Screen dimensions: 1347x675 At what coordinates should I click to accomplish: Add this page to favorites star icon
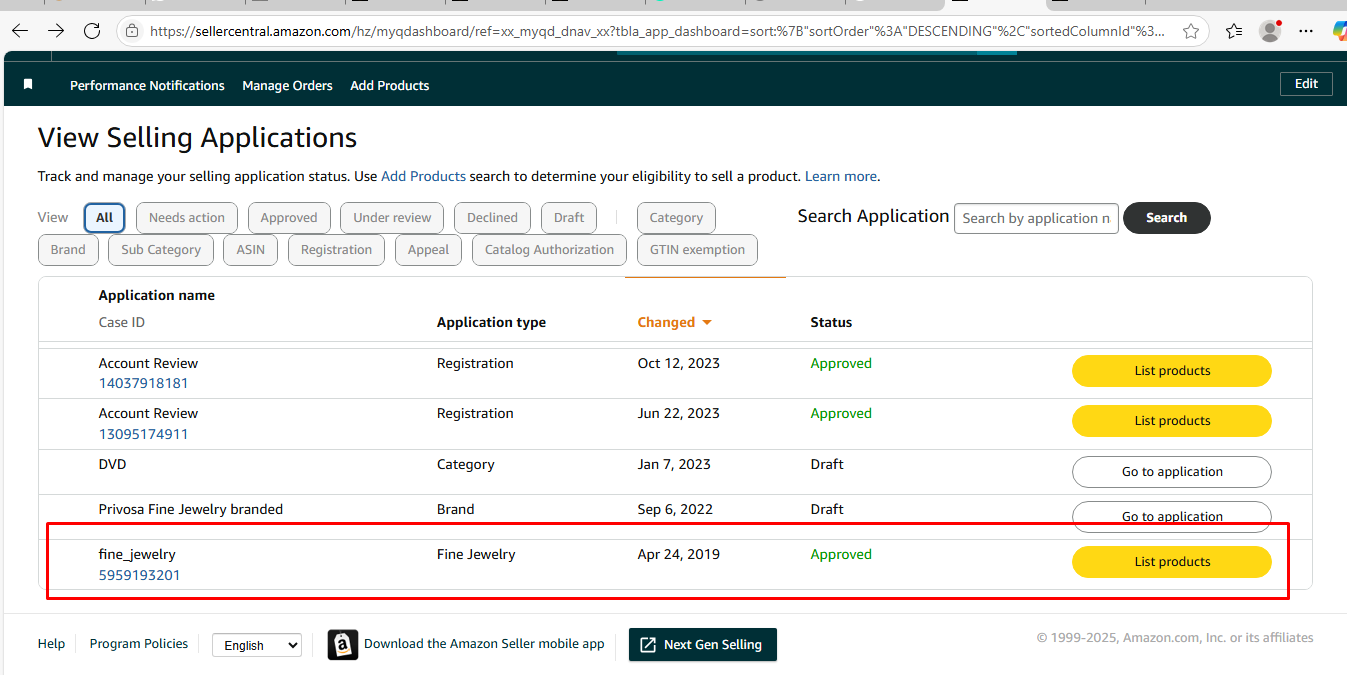tap(1190, 31)
